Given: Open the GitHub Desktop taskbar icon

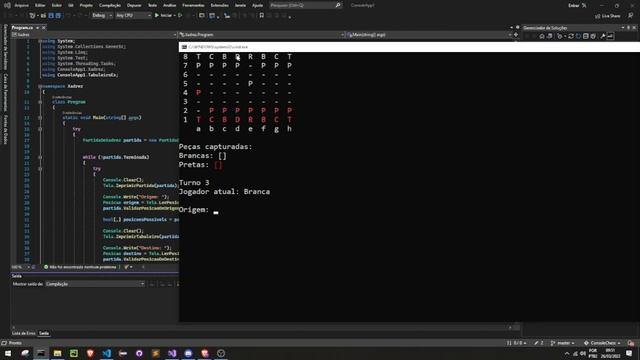Looking at the screenshot, I should pos(139,353).
